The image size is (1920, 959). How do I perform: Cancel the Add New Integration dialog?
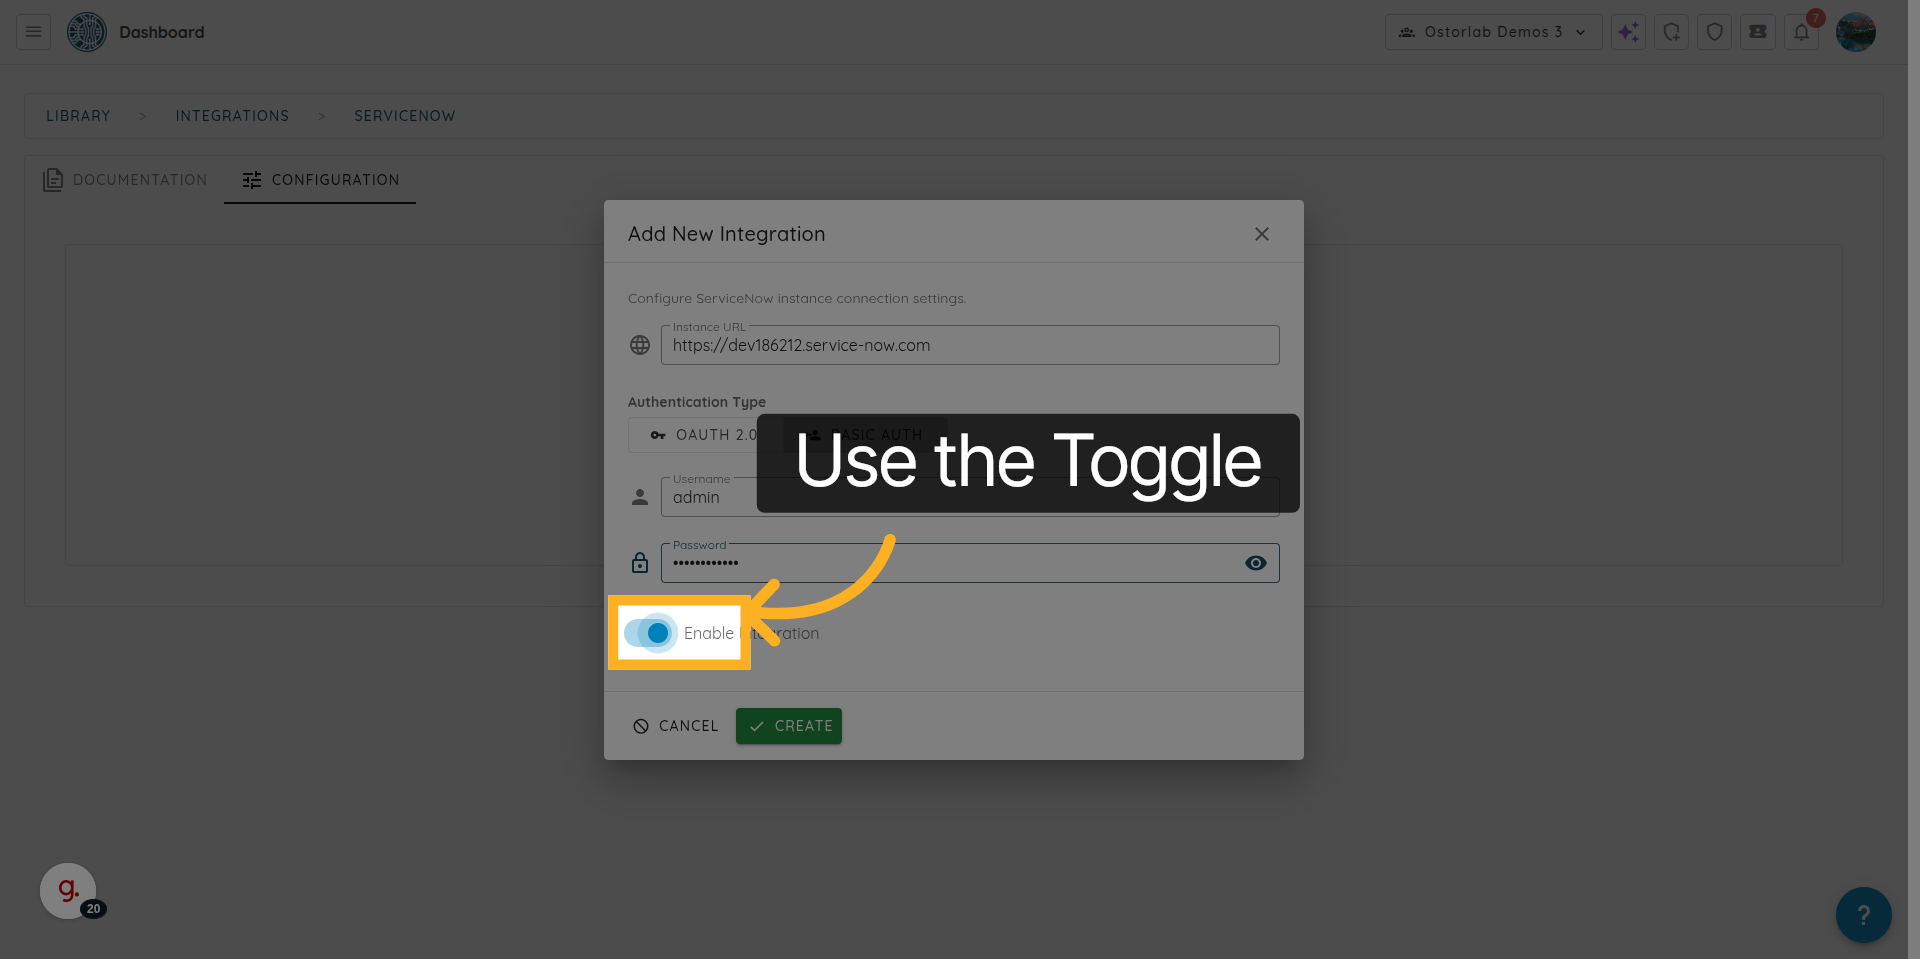pos(674,725)
